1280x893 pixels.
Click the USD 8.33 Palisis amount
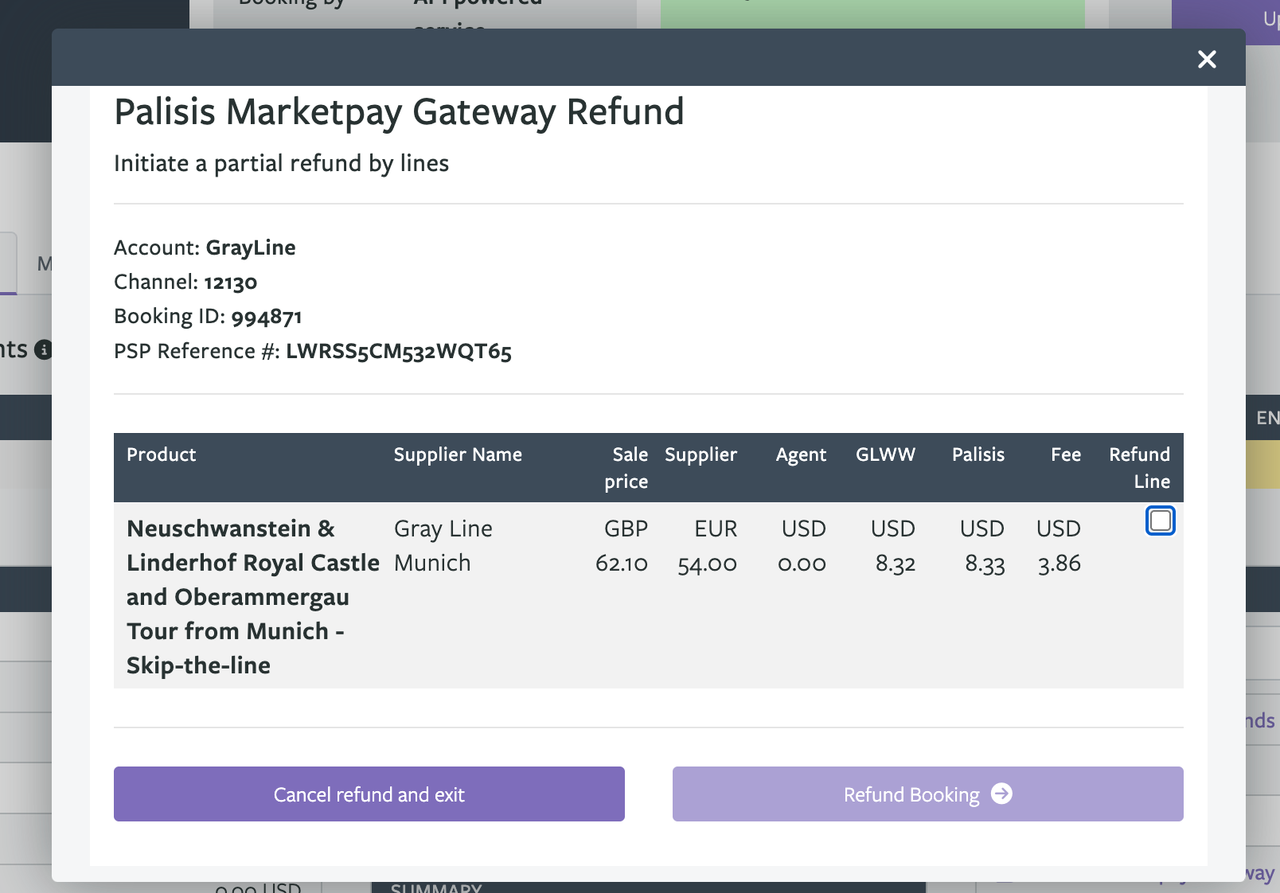982,546
